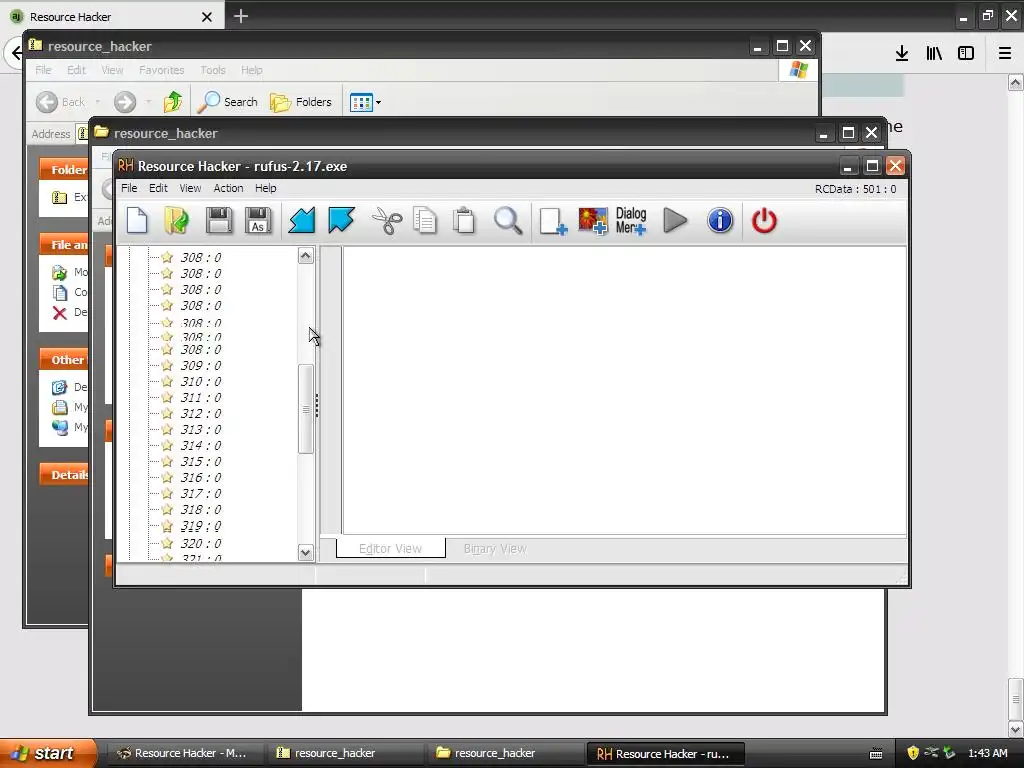1024x768 pixels.
Task: Save file using the floppy disk icon
Action: (x=219, y=220)
